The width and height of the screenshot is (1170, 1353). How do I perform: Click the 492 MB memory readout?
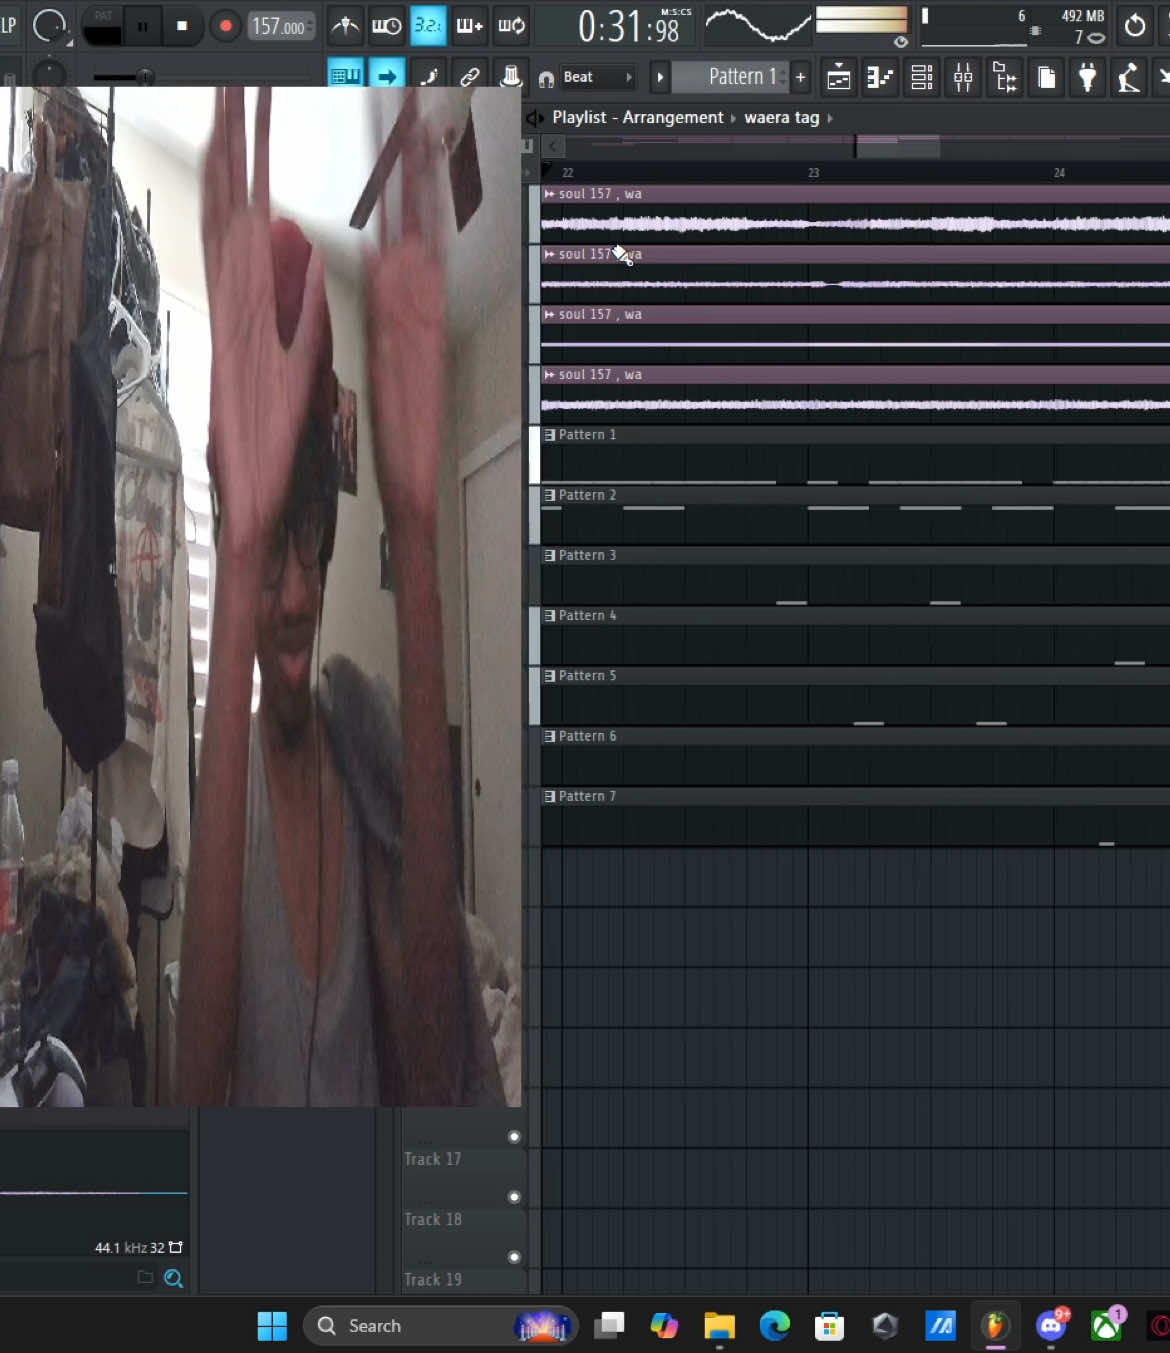pos(1083,16)
